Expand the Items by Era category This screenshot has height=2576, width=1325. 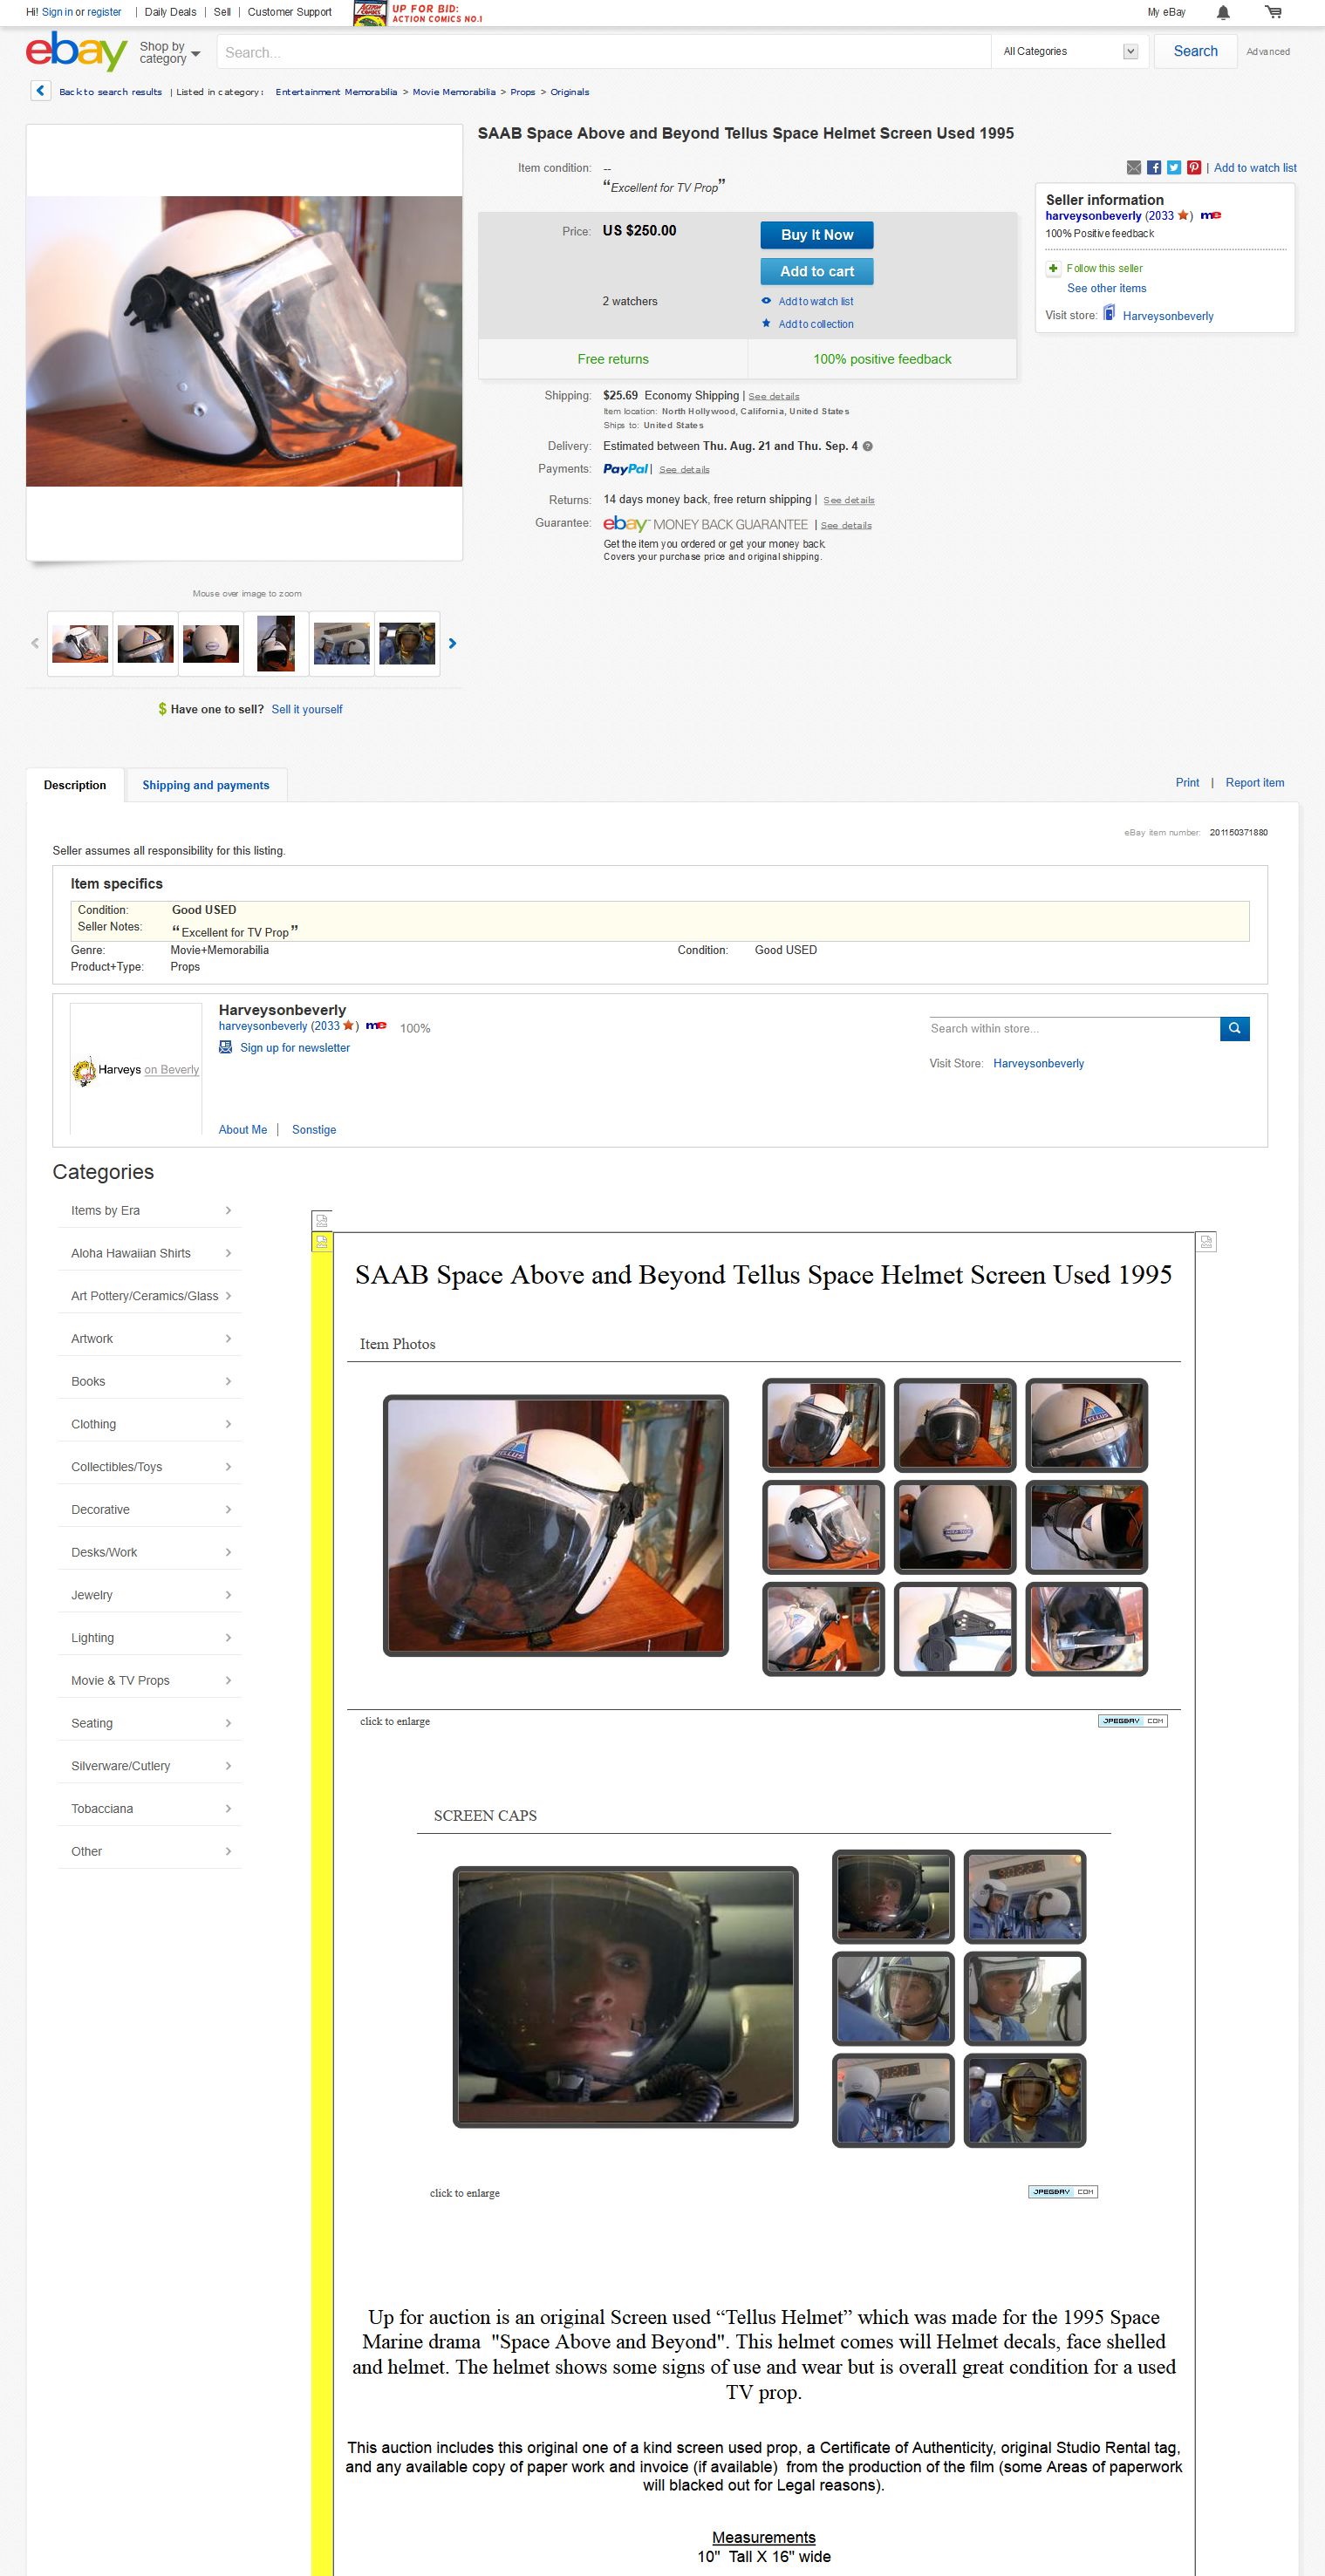point(149,1210)
